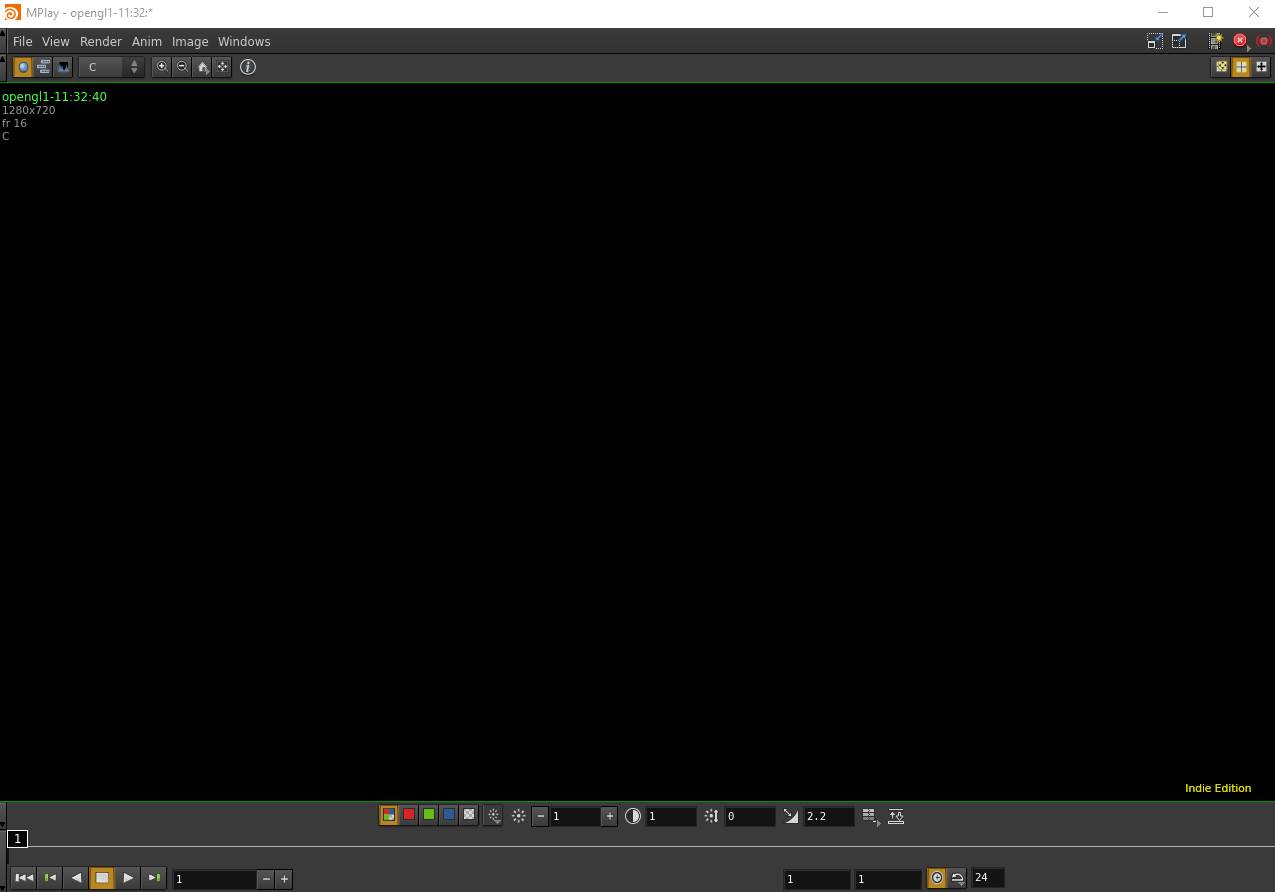
Task: Play the sequence in reverse
Action: [76, 878]
